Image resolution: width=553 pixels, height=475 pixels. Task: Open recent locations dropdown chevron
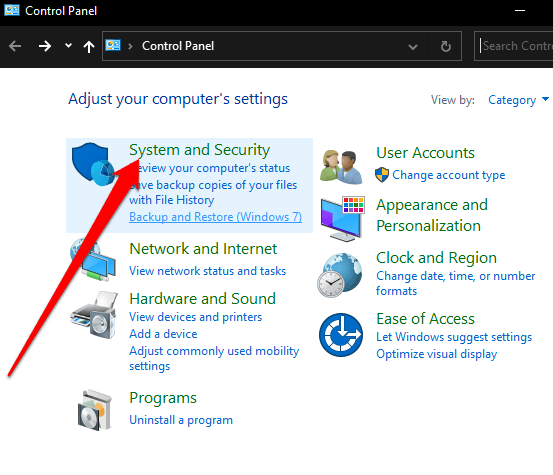click(x=68, y=45)
